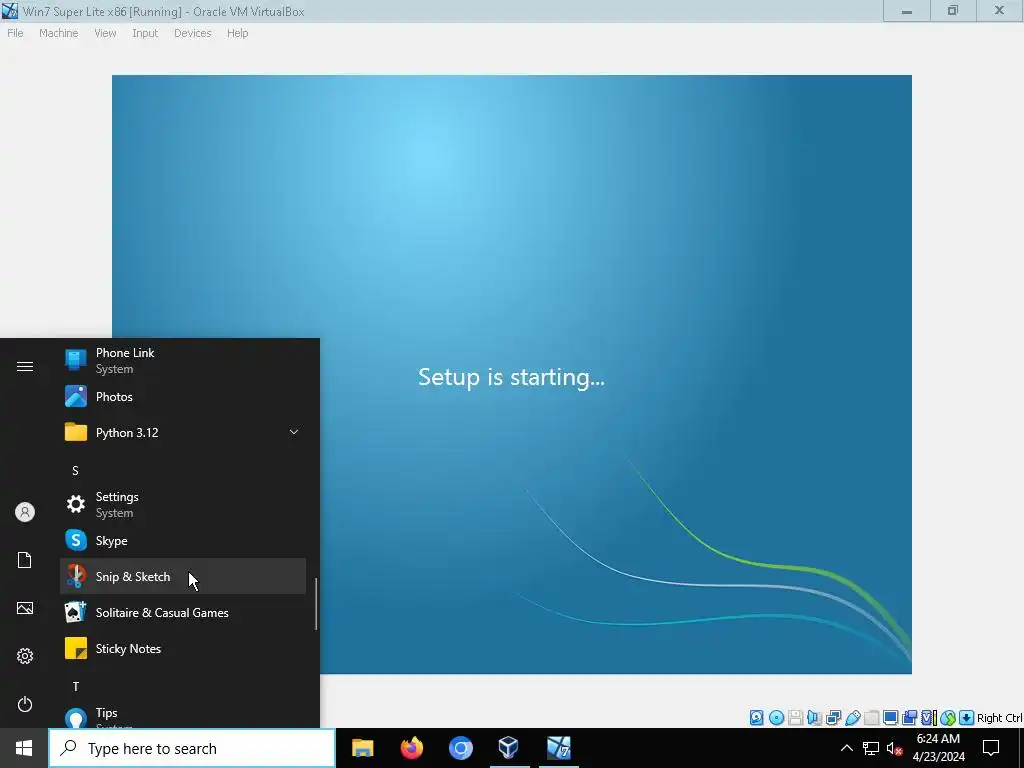Click the taskbar search box
The height and width of the screenshot is (768, 1024).
192,748
